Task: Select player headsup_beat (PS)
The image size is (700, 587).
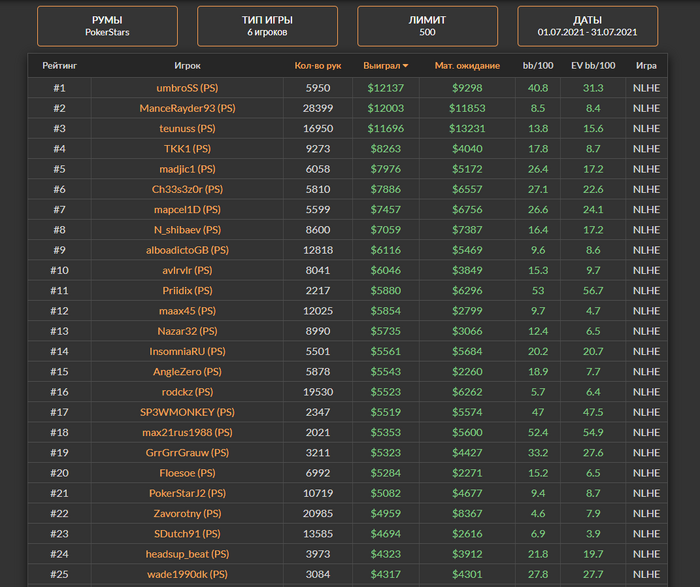Action: coord(187,554)
